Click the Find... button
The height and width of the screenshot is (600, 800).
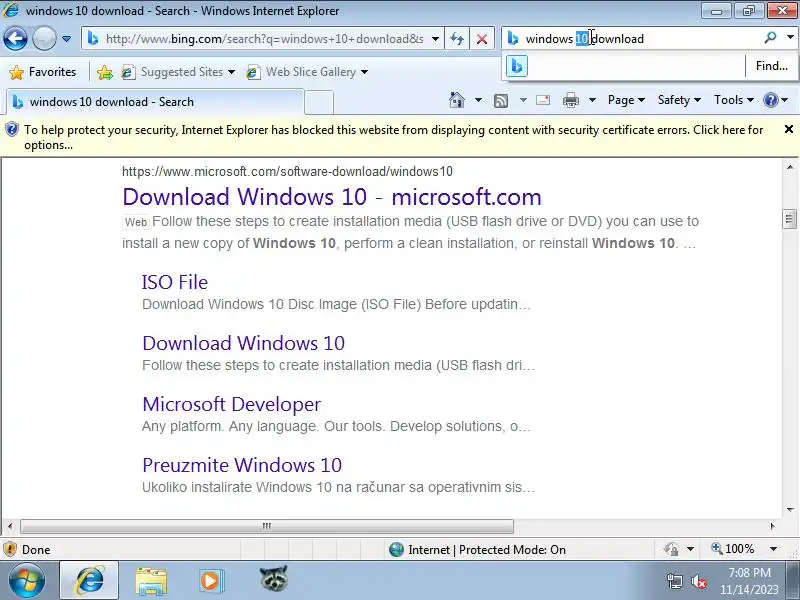tap(771, 66)
